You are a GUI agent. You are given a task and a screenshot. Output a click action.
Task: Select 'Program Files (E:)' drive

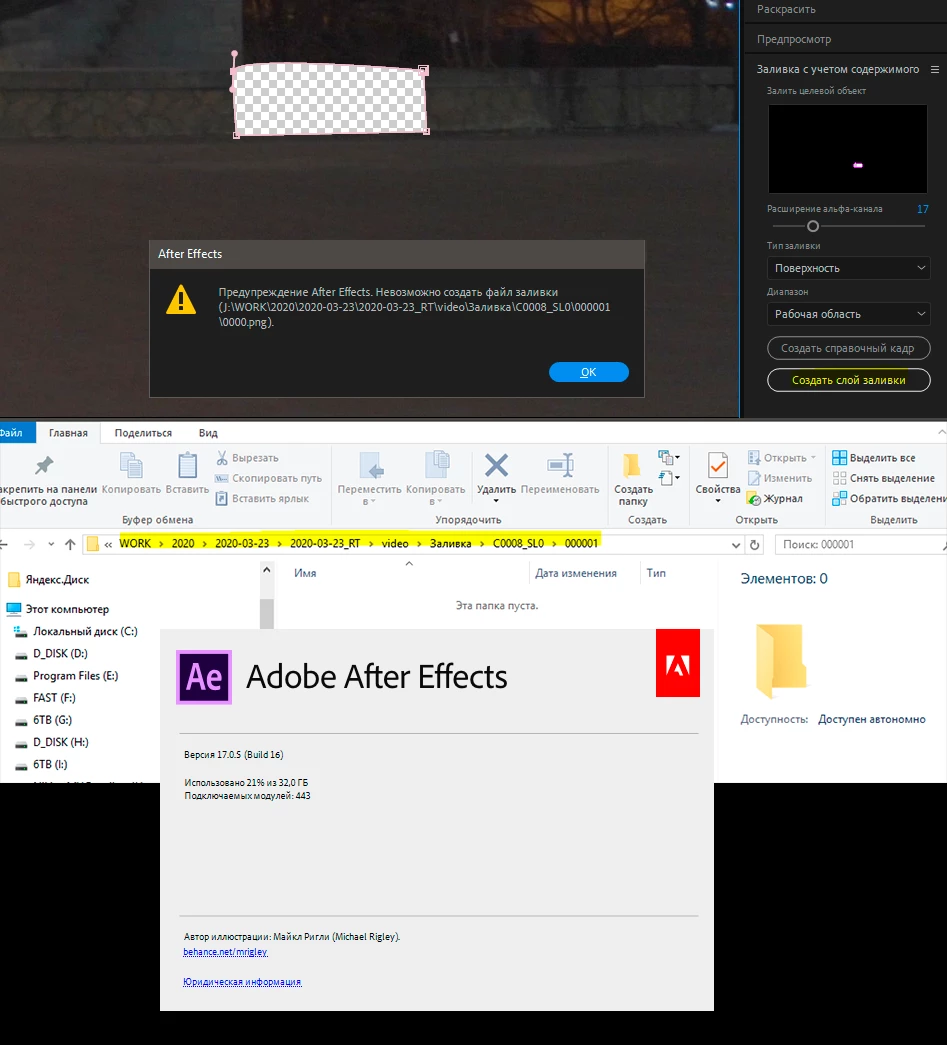point(75,675)
